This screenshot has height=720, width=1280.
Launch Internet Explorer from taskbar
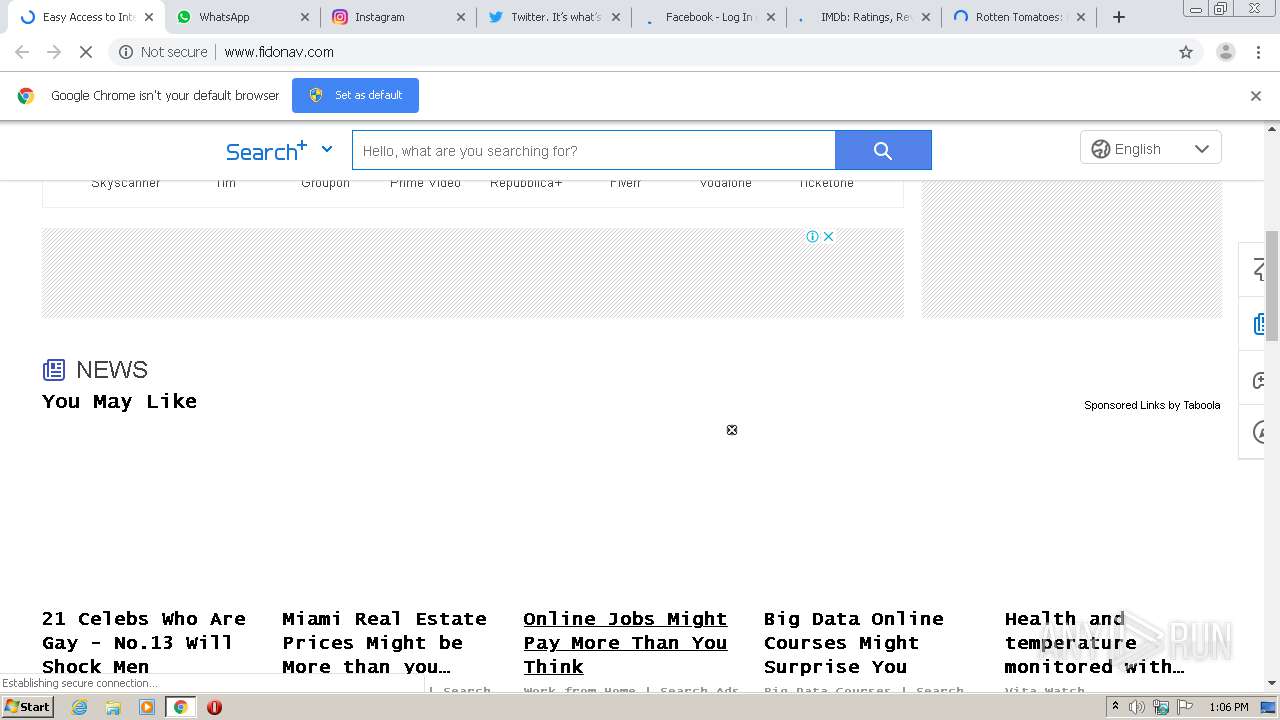(x=79, y=707)
